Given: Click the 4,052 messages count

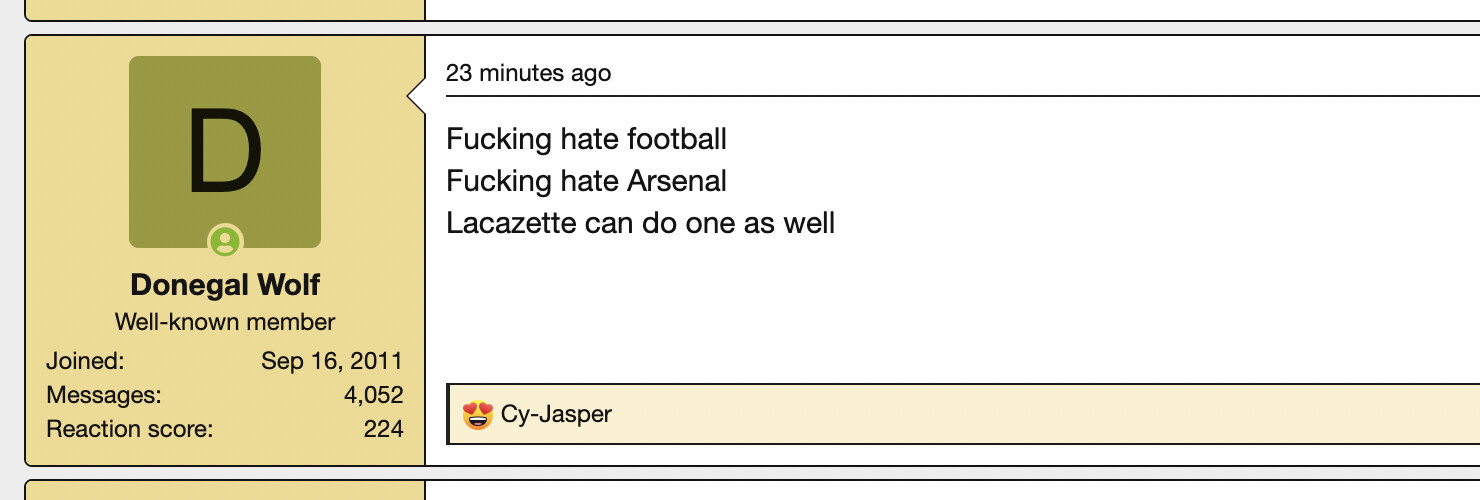Looking at the screenshot, I should tap(374, 395).
